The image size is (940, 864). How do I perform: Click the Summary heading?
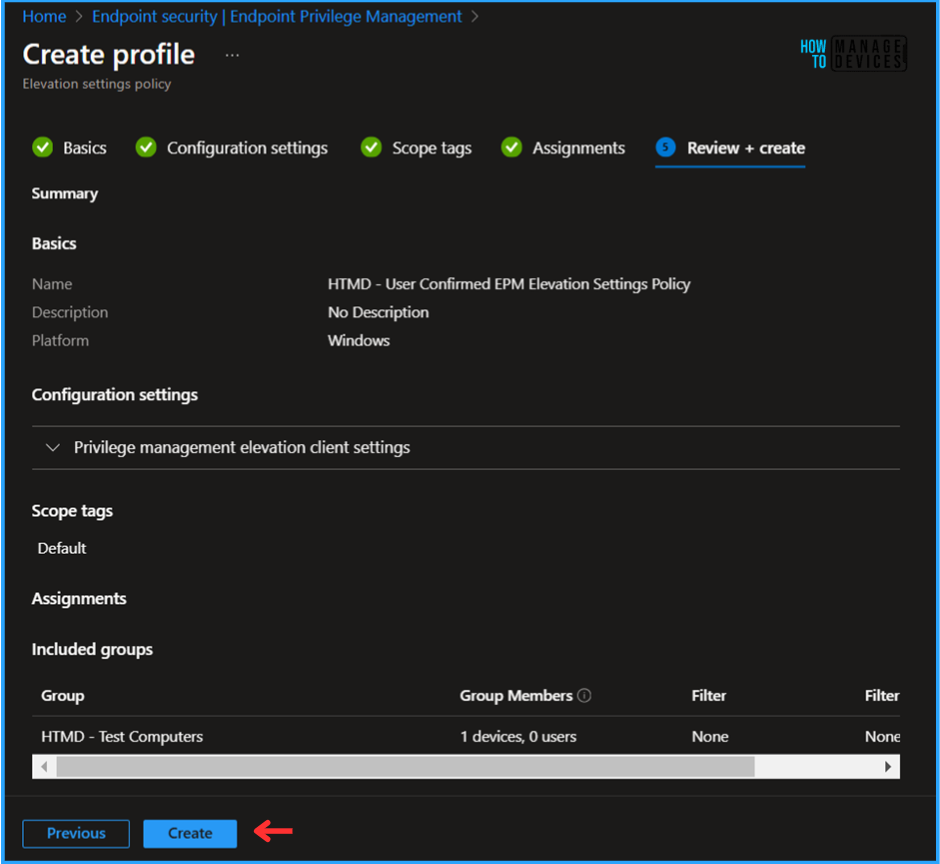(65, 194)
